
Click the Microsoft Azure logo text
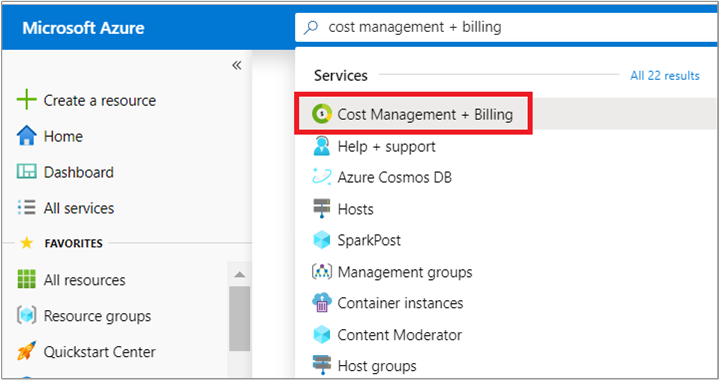83,28
